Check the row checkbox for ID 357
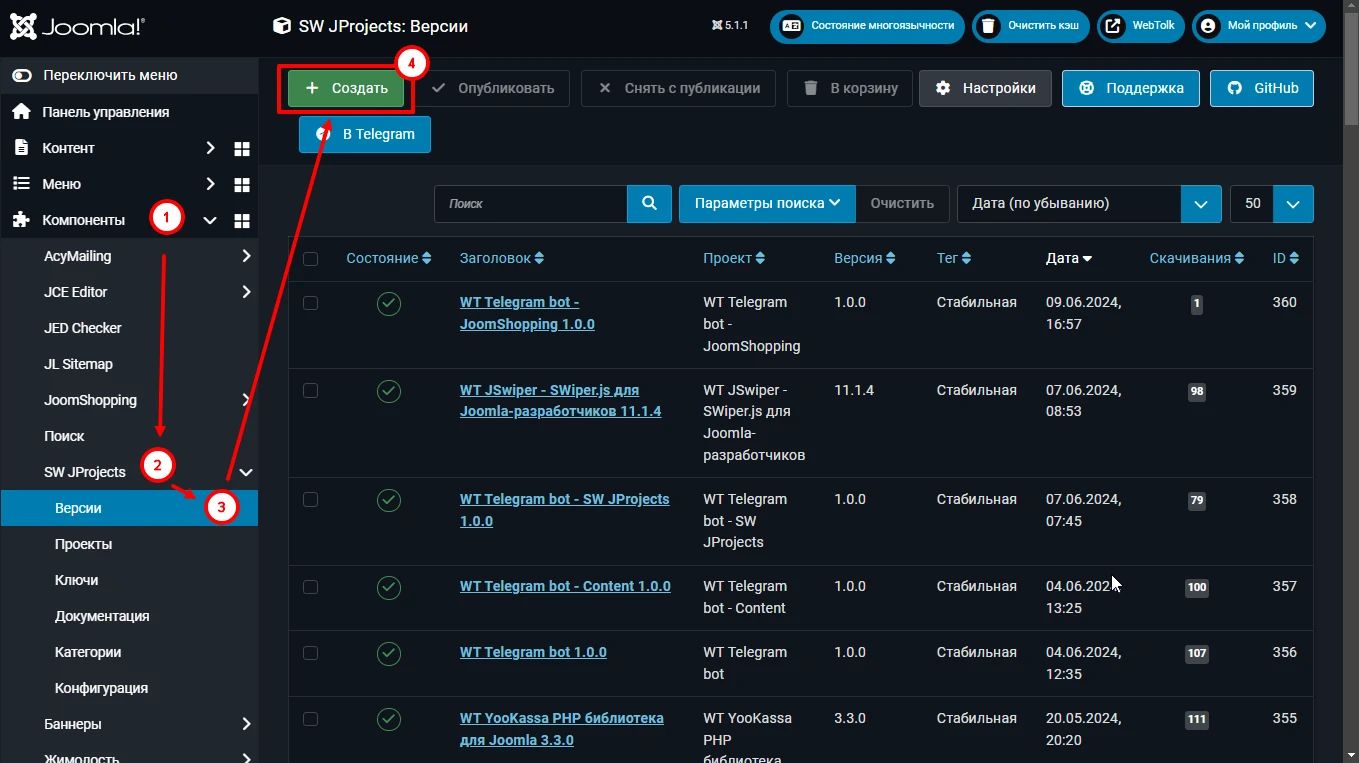 click(x=310, y=587)
